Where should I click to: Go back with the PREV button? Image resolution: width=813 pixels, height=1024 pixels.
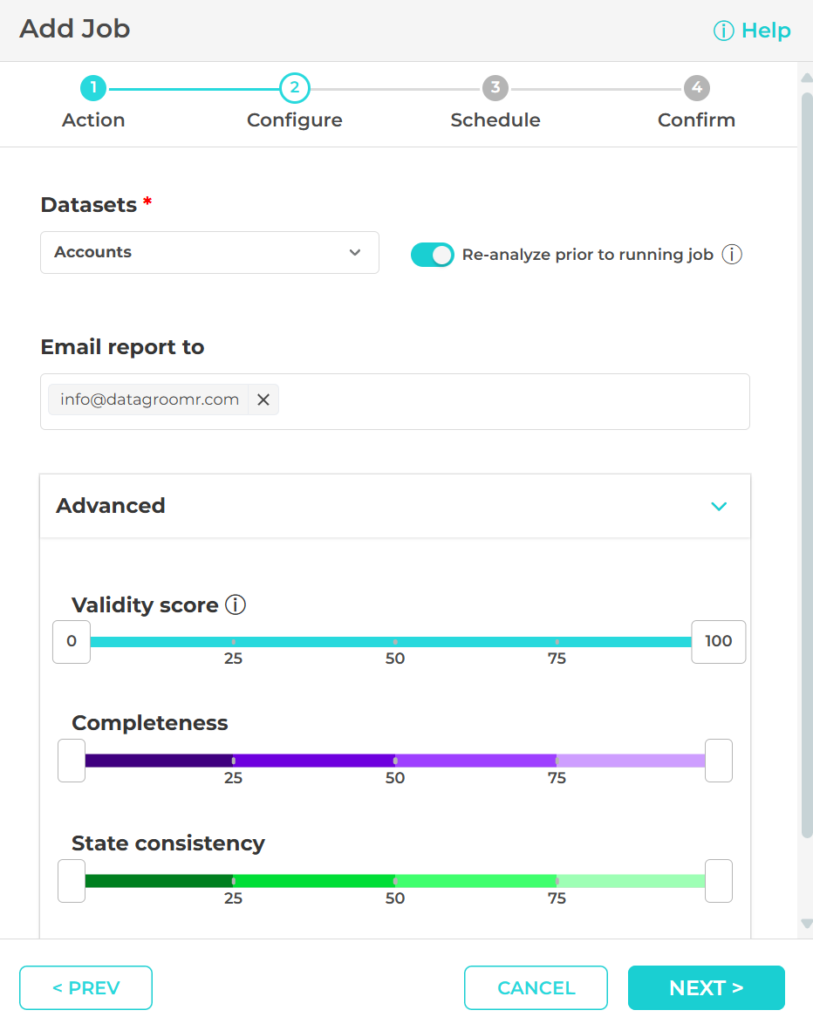[x=85, y=987]
